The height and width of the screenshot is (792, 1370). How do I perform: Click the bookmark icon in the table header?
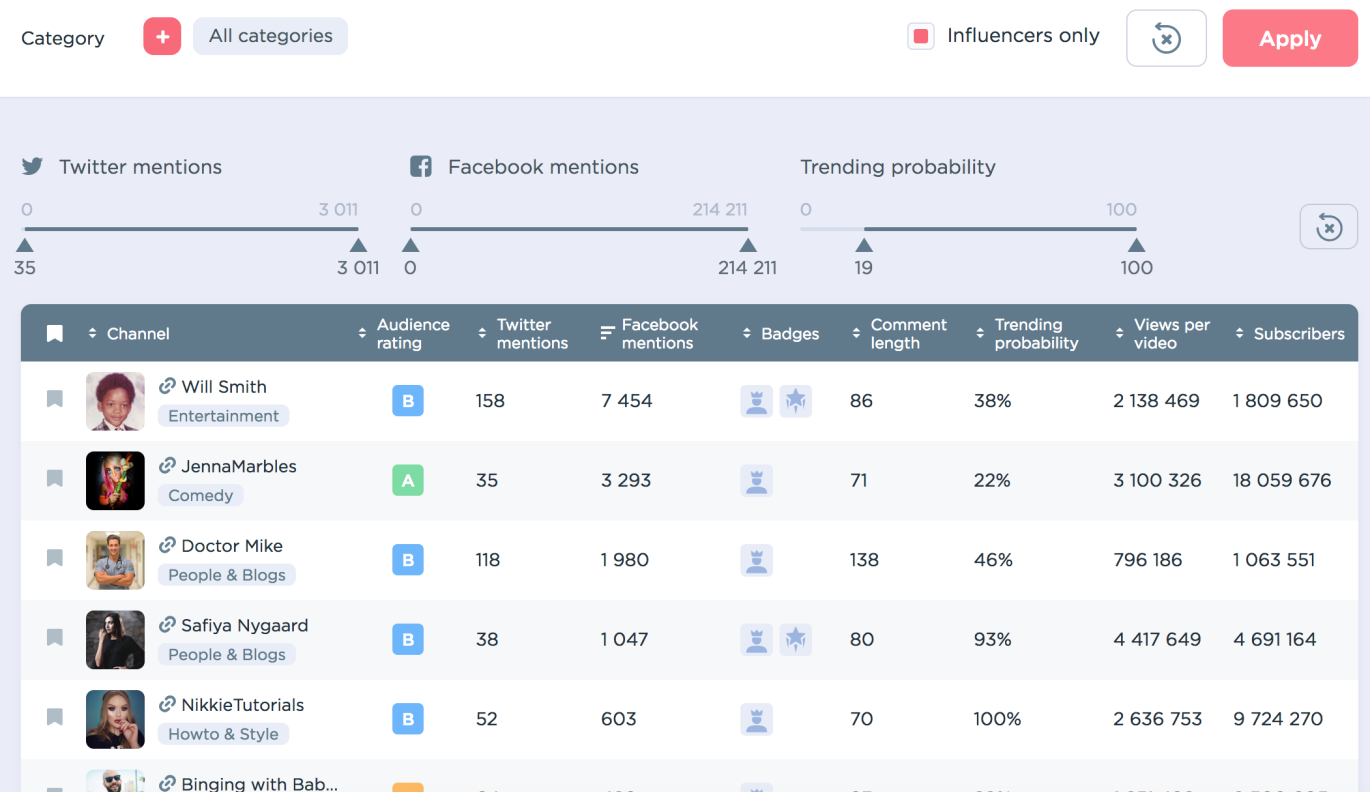(55, 333)
